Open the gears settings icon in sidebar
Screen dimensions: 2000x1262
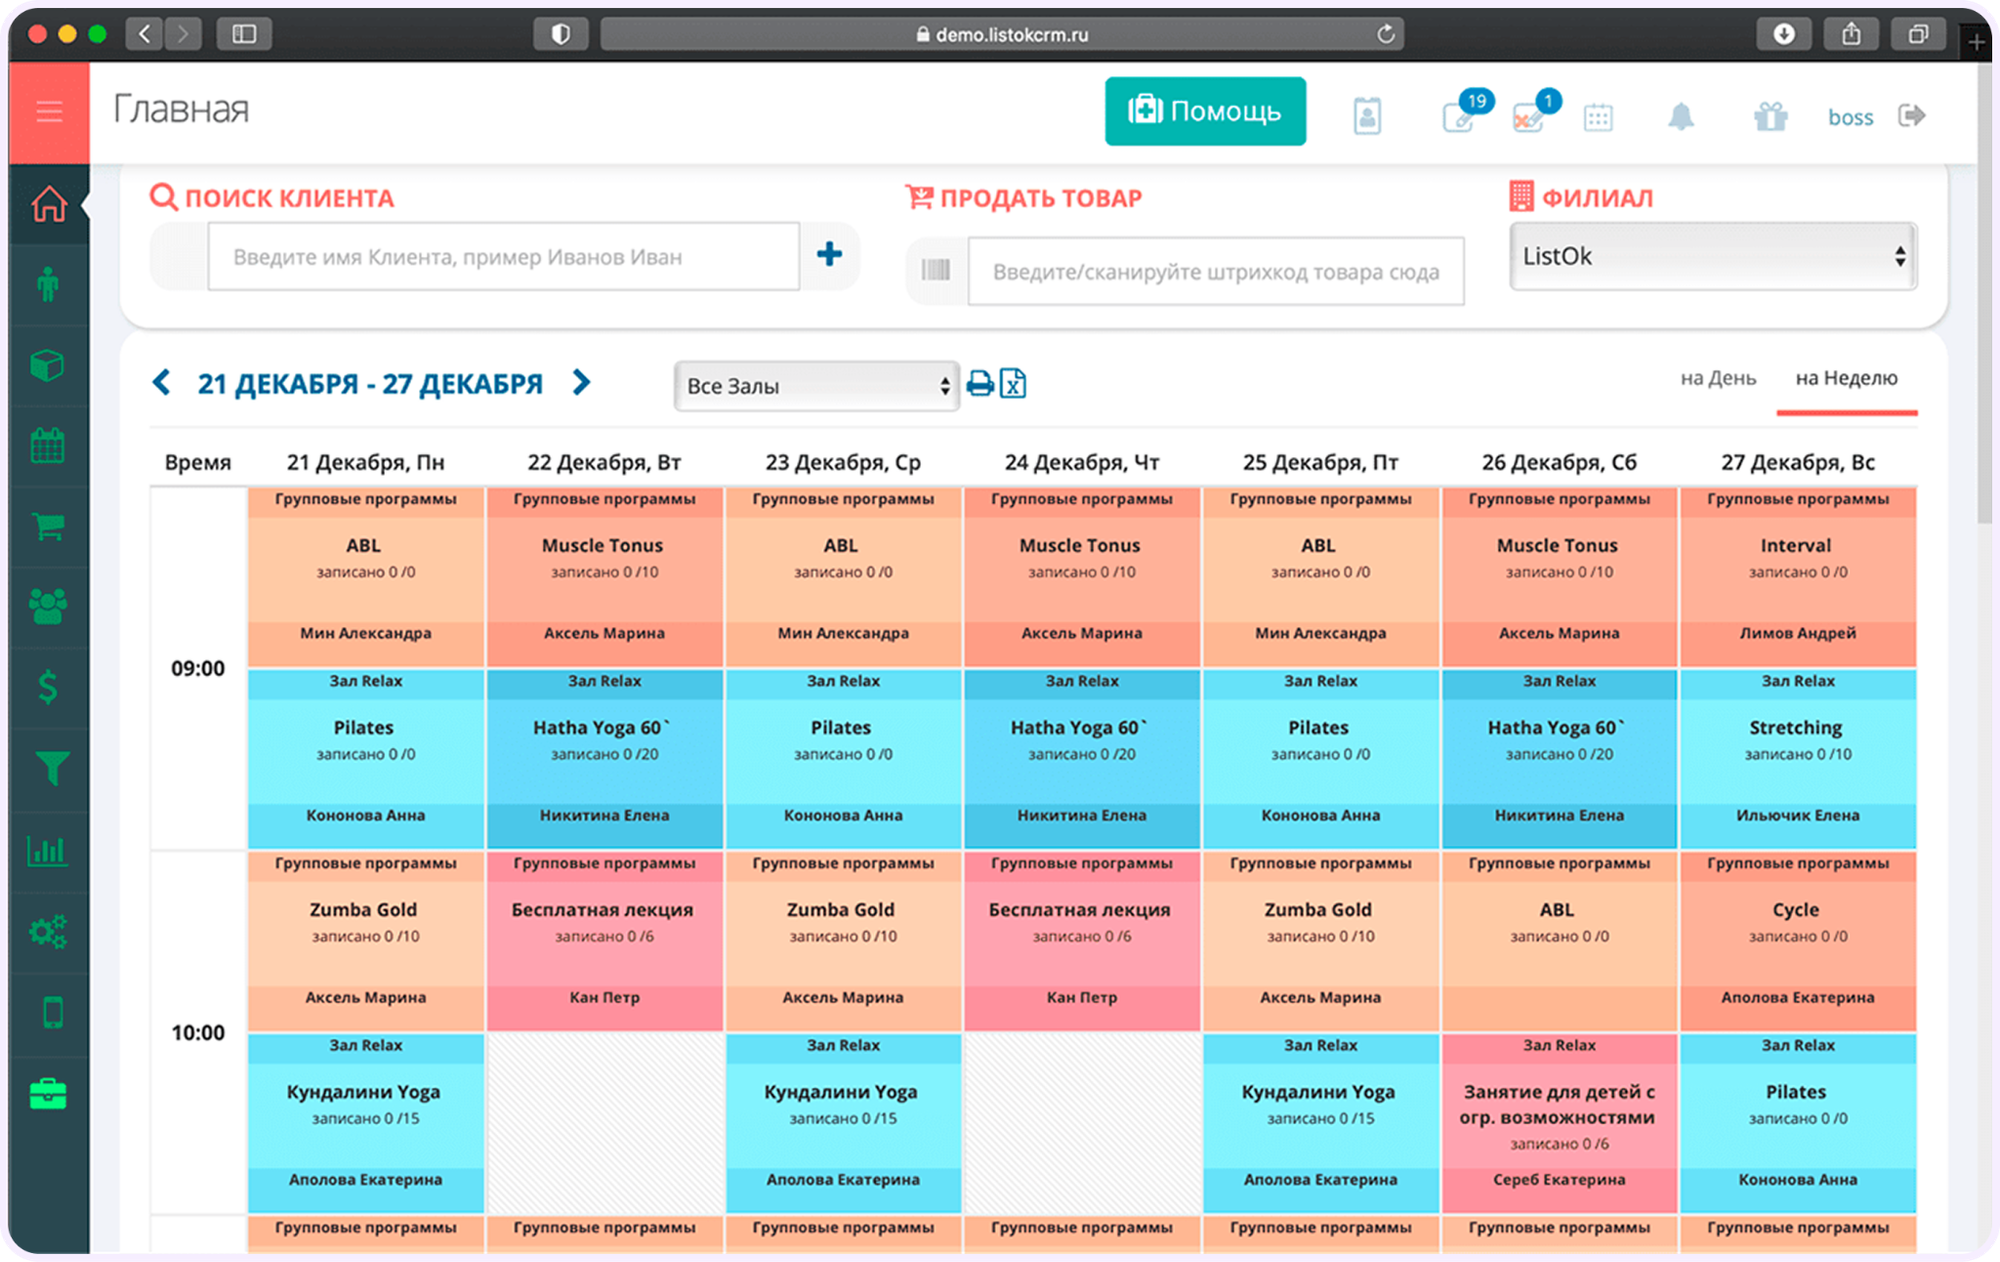pyautogui.click(x=48, y=931)
